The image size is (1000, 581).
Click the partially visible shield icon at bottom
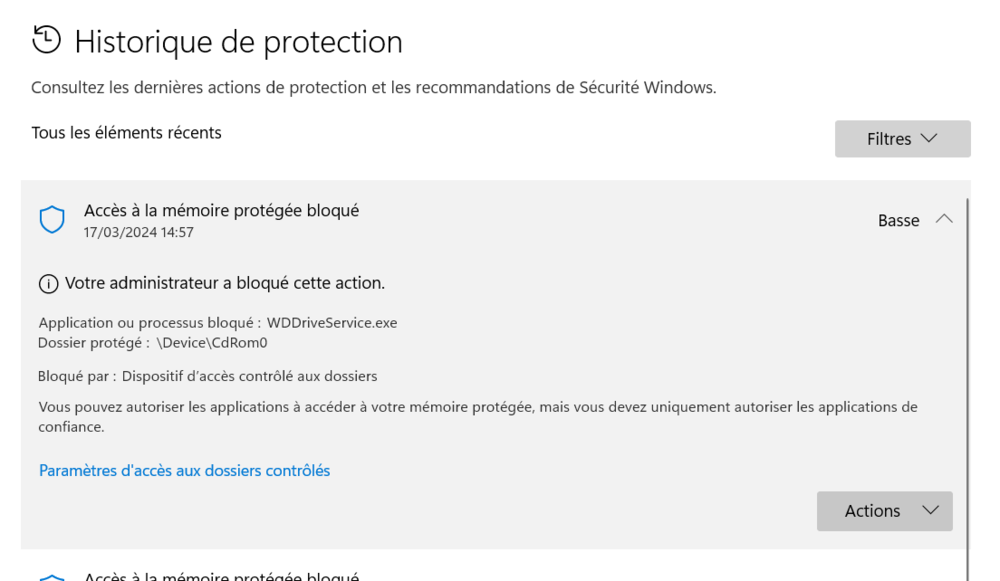[52, 576]
